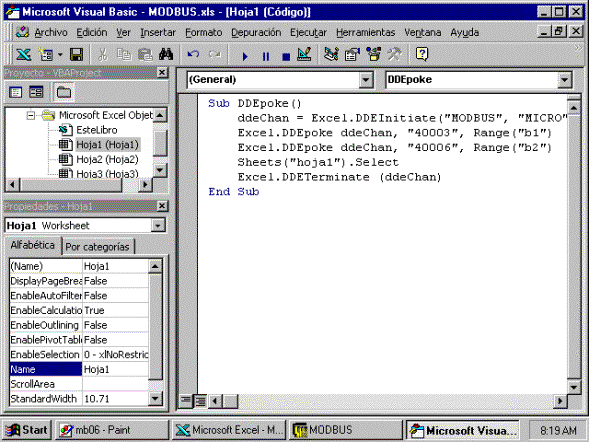Collapse the Microsoft Excel Objetos tree node

[x=31, y=115]
